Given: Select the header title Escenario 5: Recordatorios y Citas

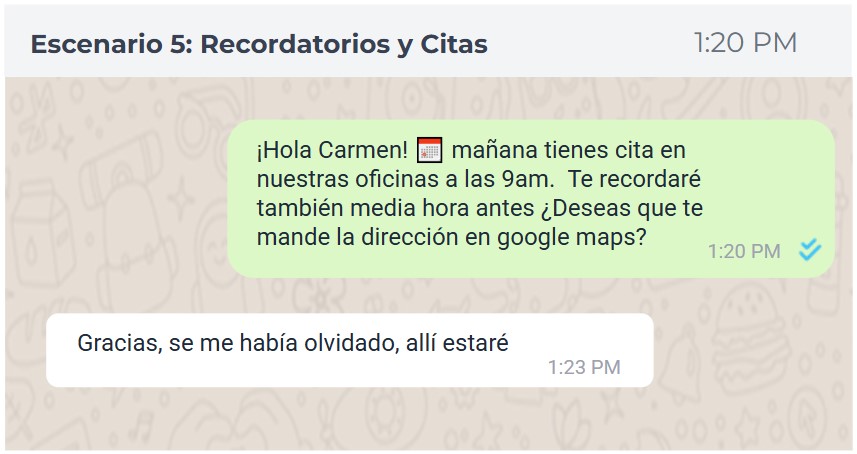Looking at the screenshot, I should click(x=259, y=44).
